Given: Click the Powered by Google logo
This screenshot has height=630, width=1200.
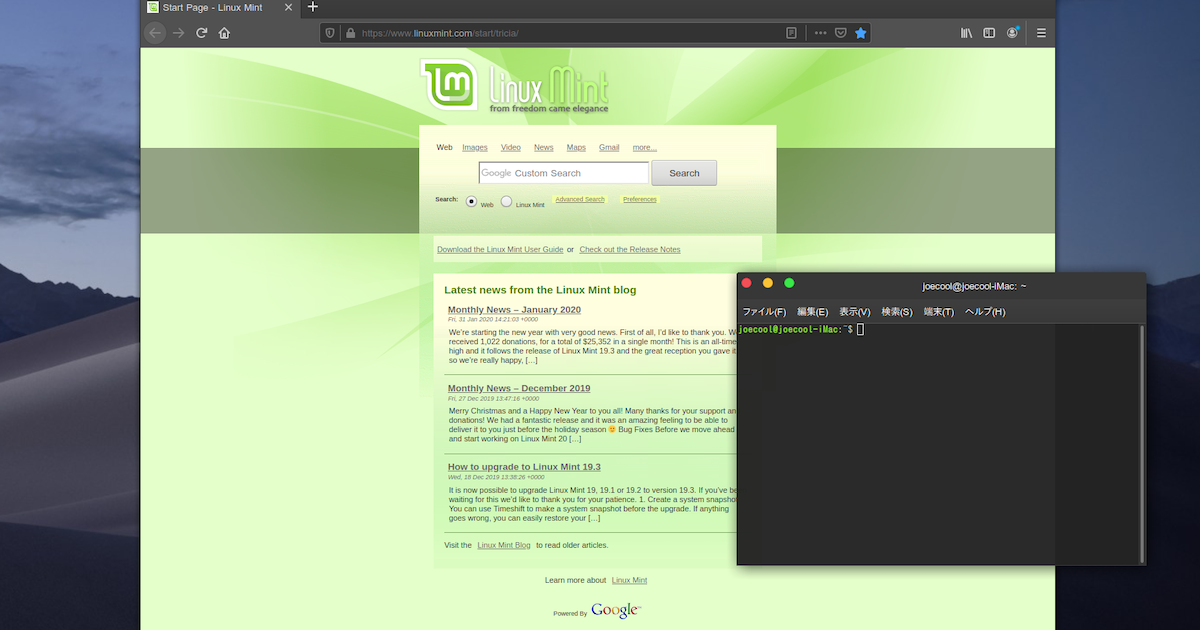Looking at the screenshot, I should pos(616,610).
